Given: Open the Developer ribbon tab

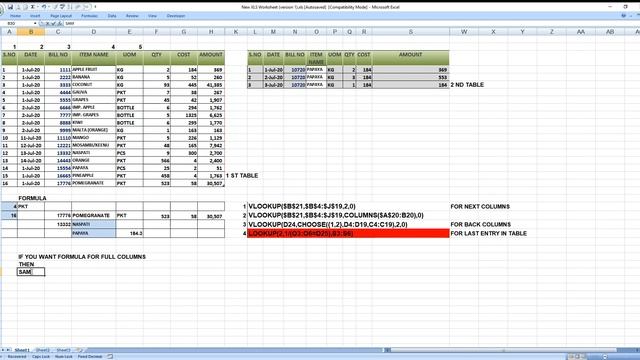Looking at the screenshot, I should coord(176,16).
